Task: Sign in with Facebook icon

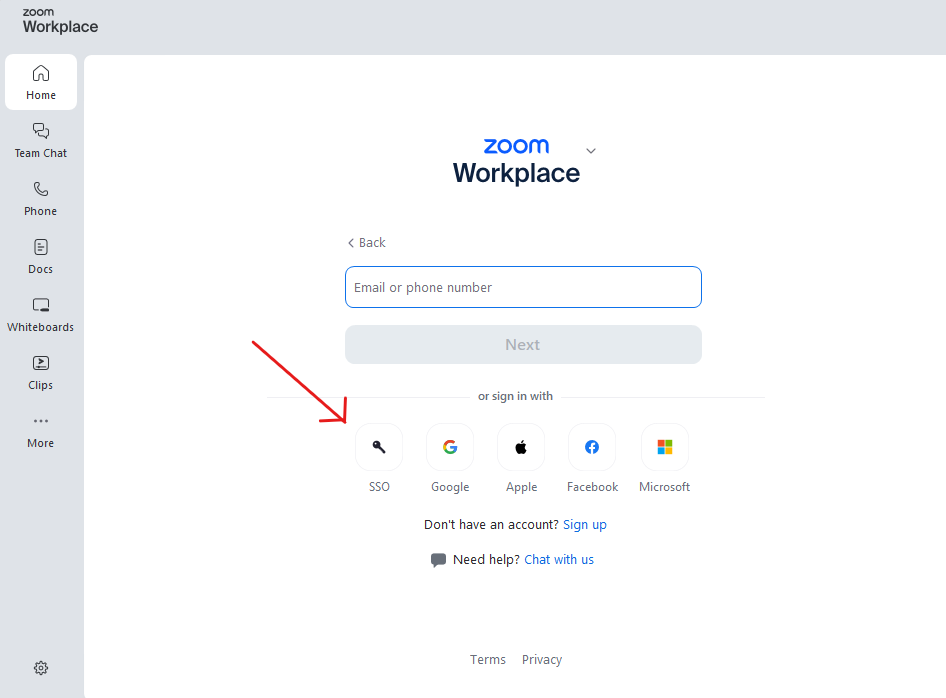Action: point(592,447)
